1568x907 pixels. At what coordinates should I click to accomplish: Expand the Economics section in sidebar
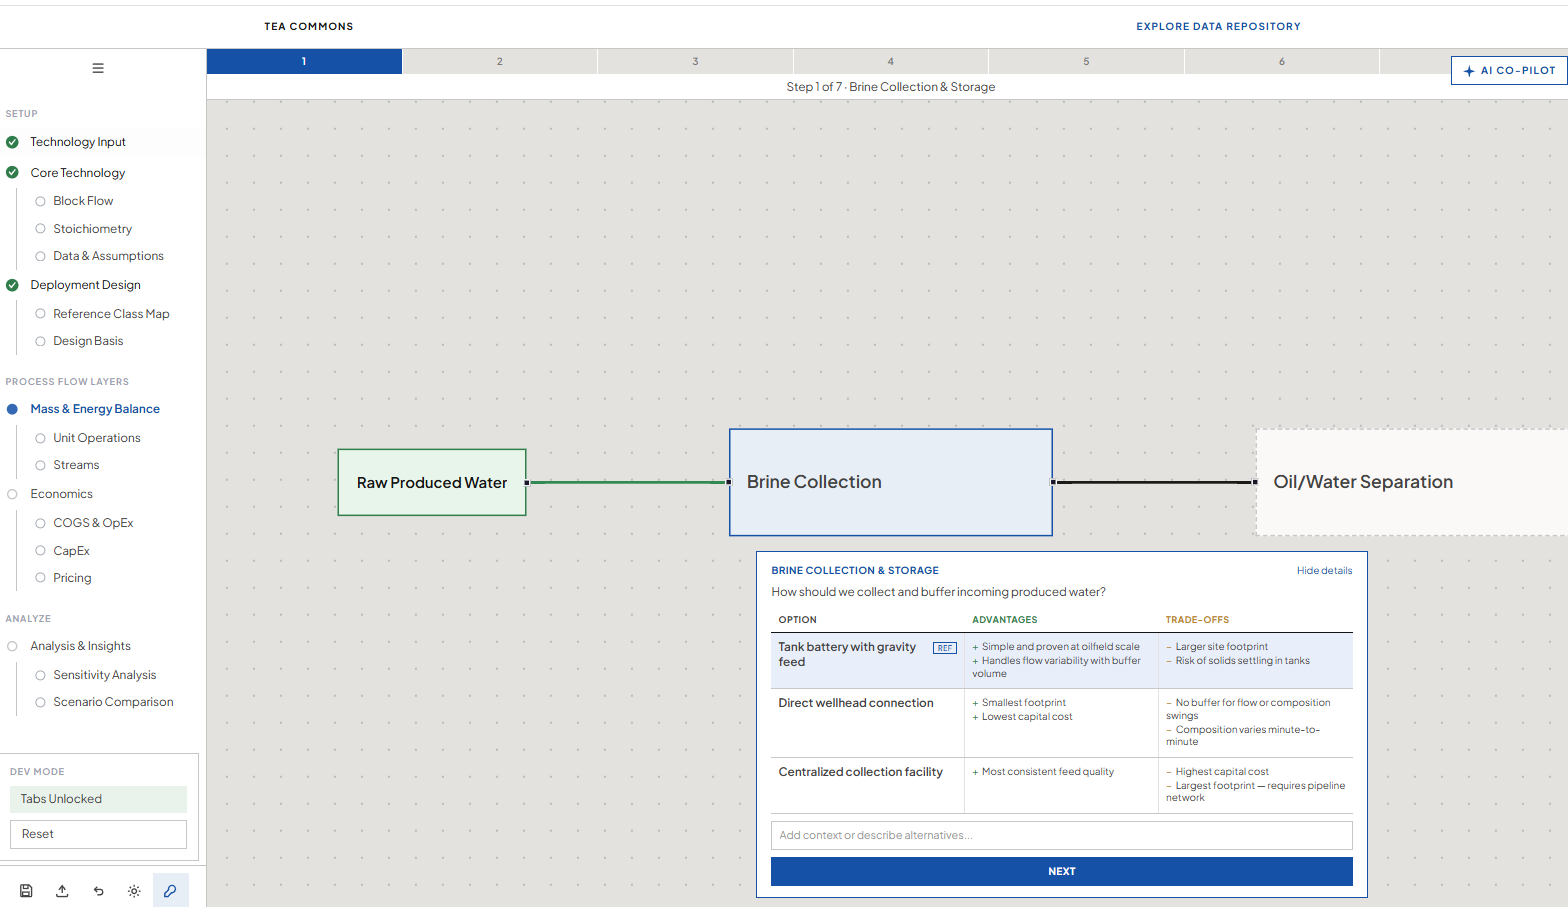61,494
